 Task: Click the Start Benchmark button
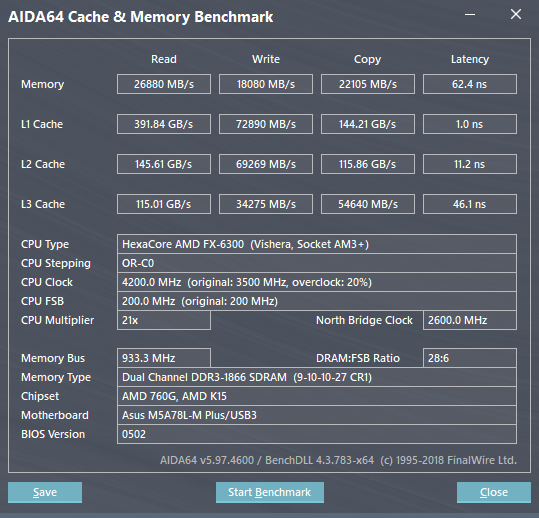[x=270, y=492]
